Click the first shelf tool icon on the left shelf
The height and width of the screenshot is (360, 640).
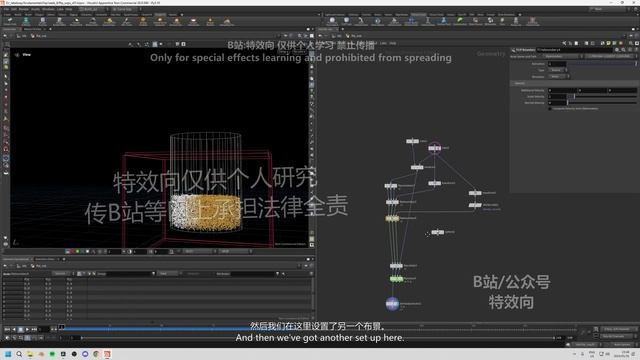click(10, 20)
